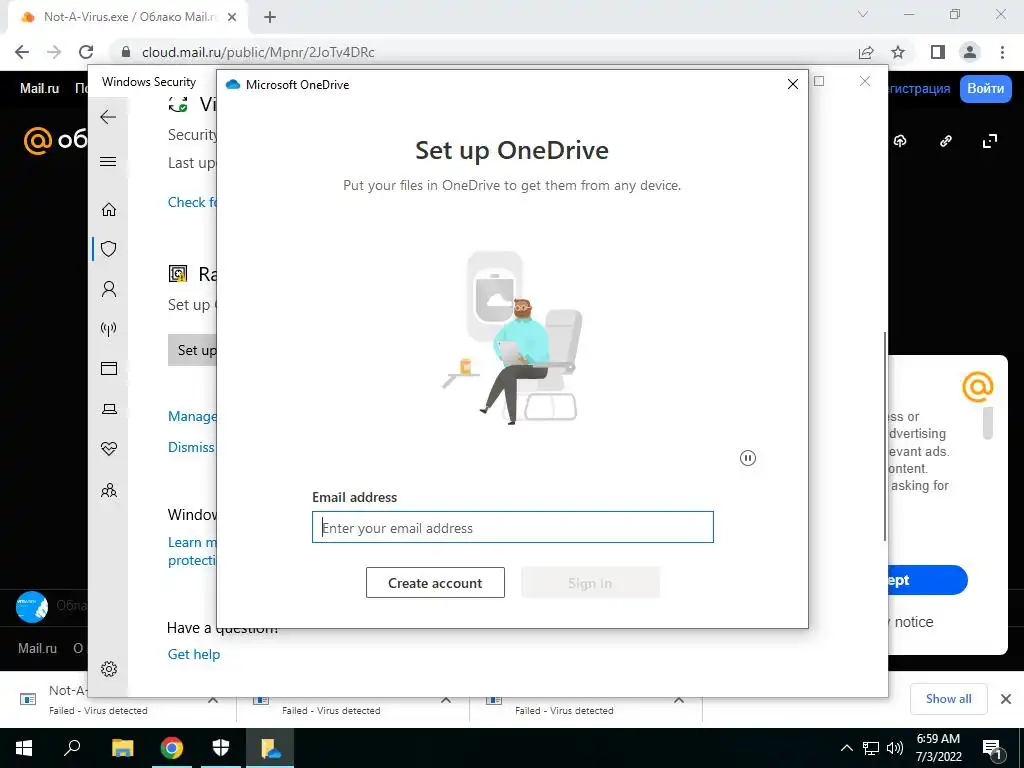Click the Email address input field
The image size is (1024, 768).
point(513,527)
